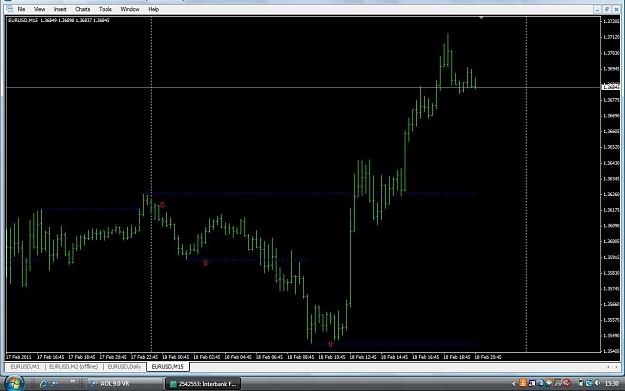Click the orange tray icon
Image resolution: width=625 pixels, height=391 pixels.
(x=522, y=383)
